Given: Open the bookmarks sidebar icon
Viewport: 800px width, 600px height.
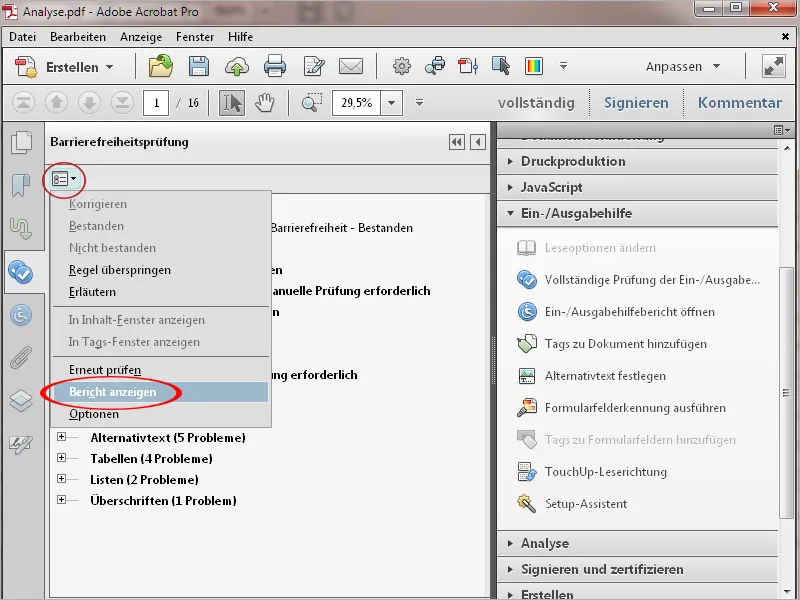Looking at the screenshot, I should point(21,185).
